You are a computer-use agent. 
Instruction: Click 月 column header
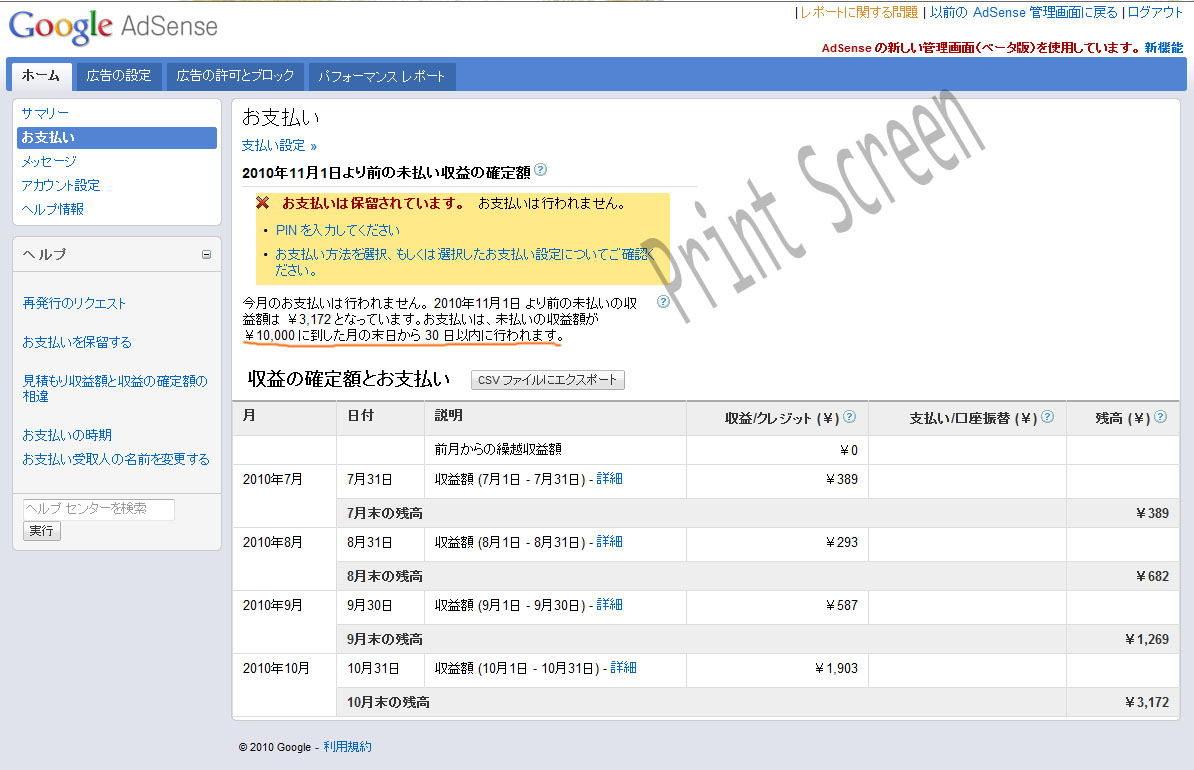pyautogui.click(x=249, y=416)
